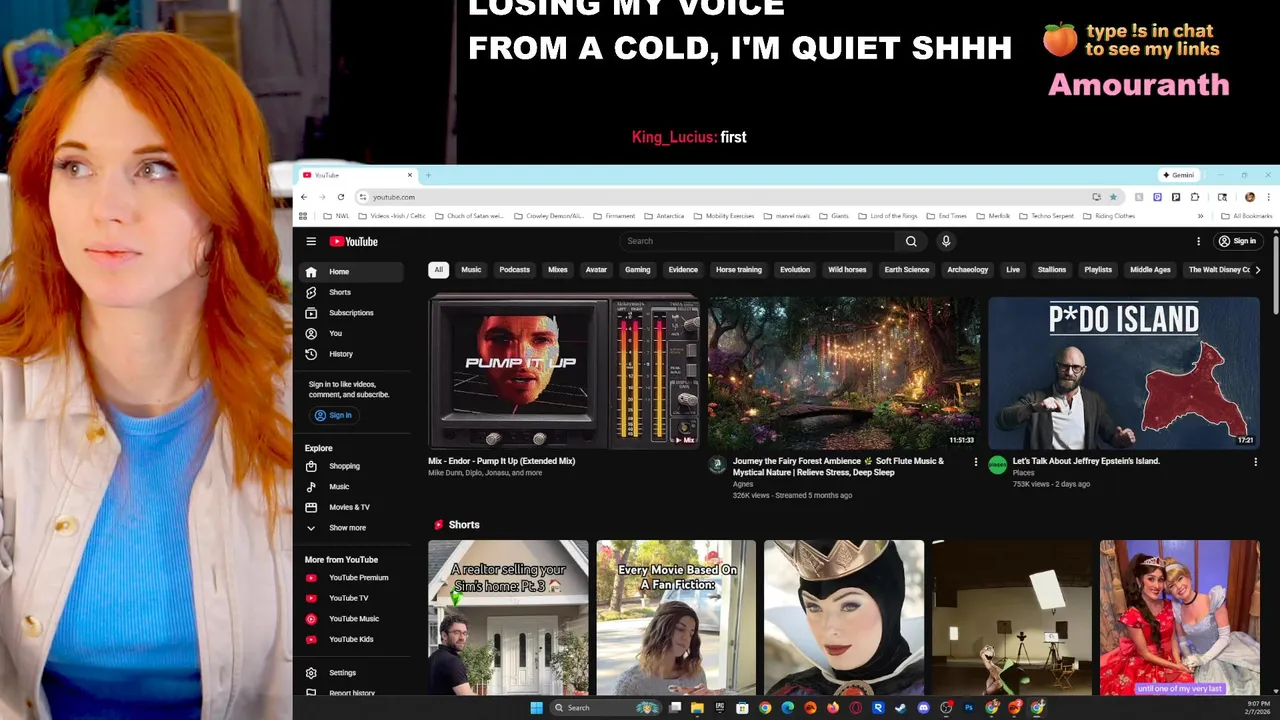1280x720 pixels.
Task: Open the new tab plus button
Action: point(428,175)
